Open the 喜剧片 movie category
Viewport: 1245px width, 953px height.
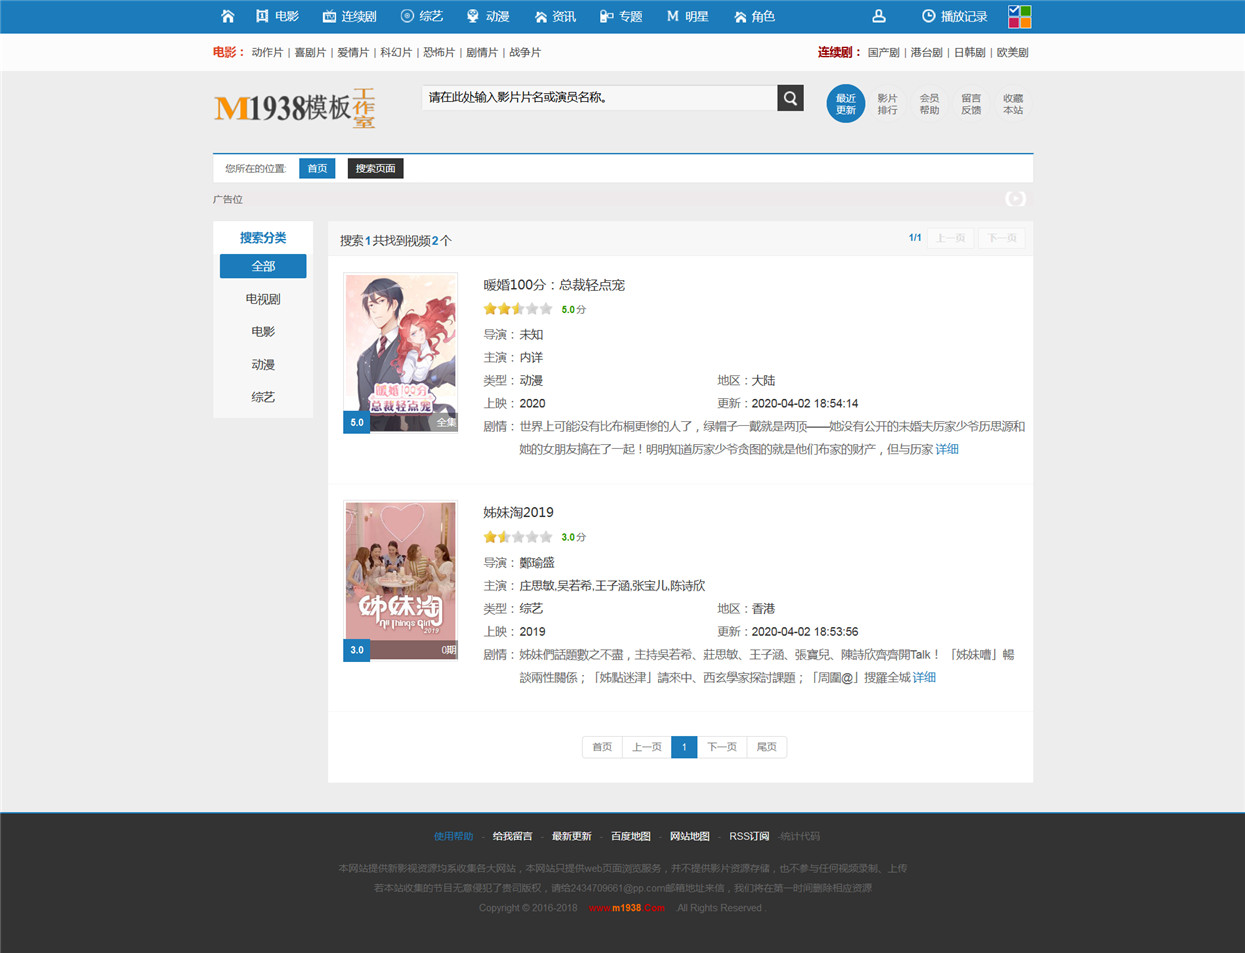pyautogui.click(x=310, y=52)
